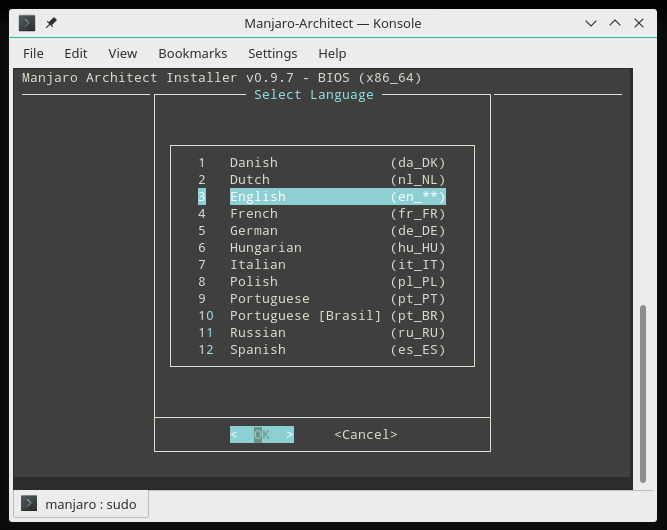Open the Bookmarks menu
This screenshot has width=667, height=530.
[192, 53]
